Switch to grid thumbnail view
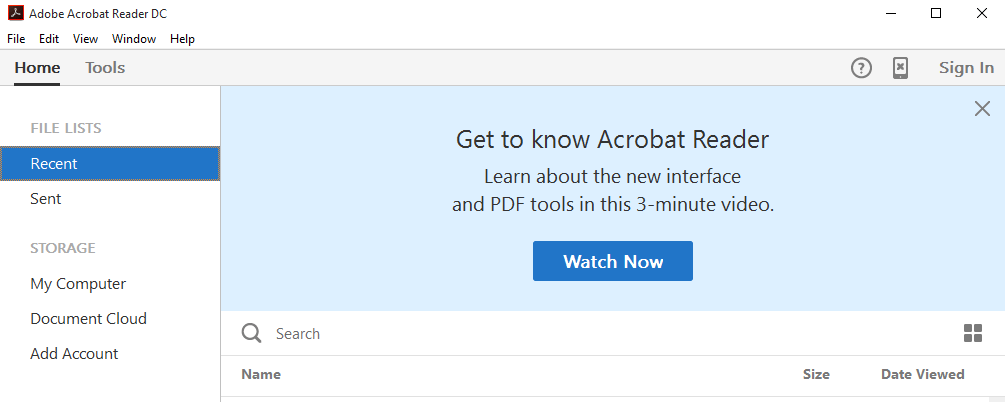Screen dimensions: 1005x402 pyautogui.click(x=972, y=334)
